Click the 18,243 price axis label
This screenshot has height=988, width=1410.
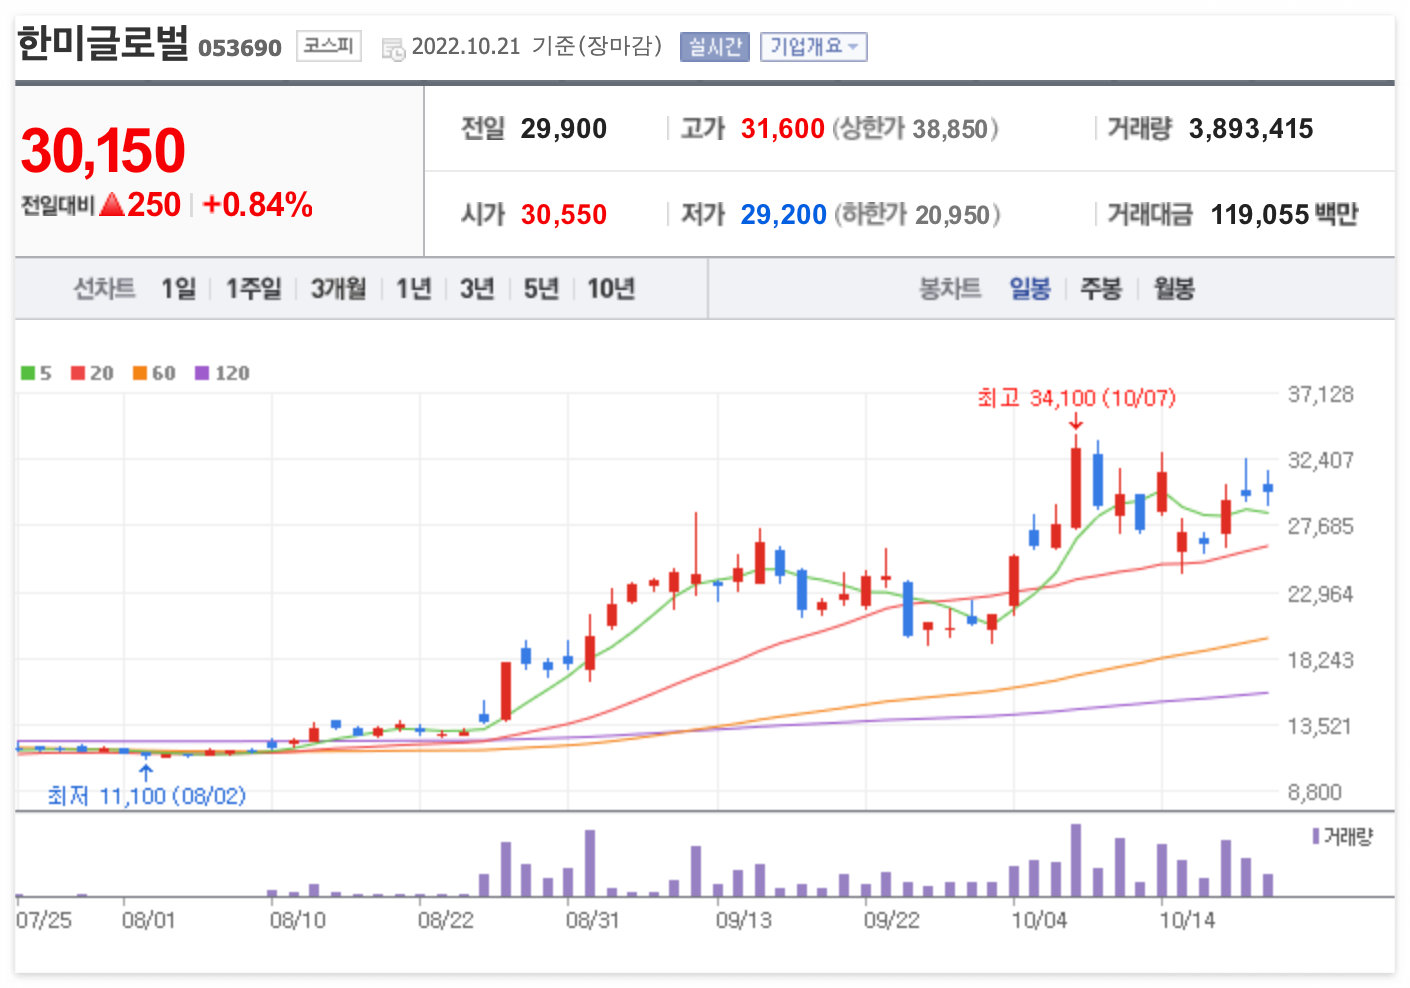point(1320,660)
